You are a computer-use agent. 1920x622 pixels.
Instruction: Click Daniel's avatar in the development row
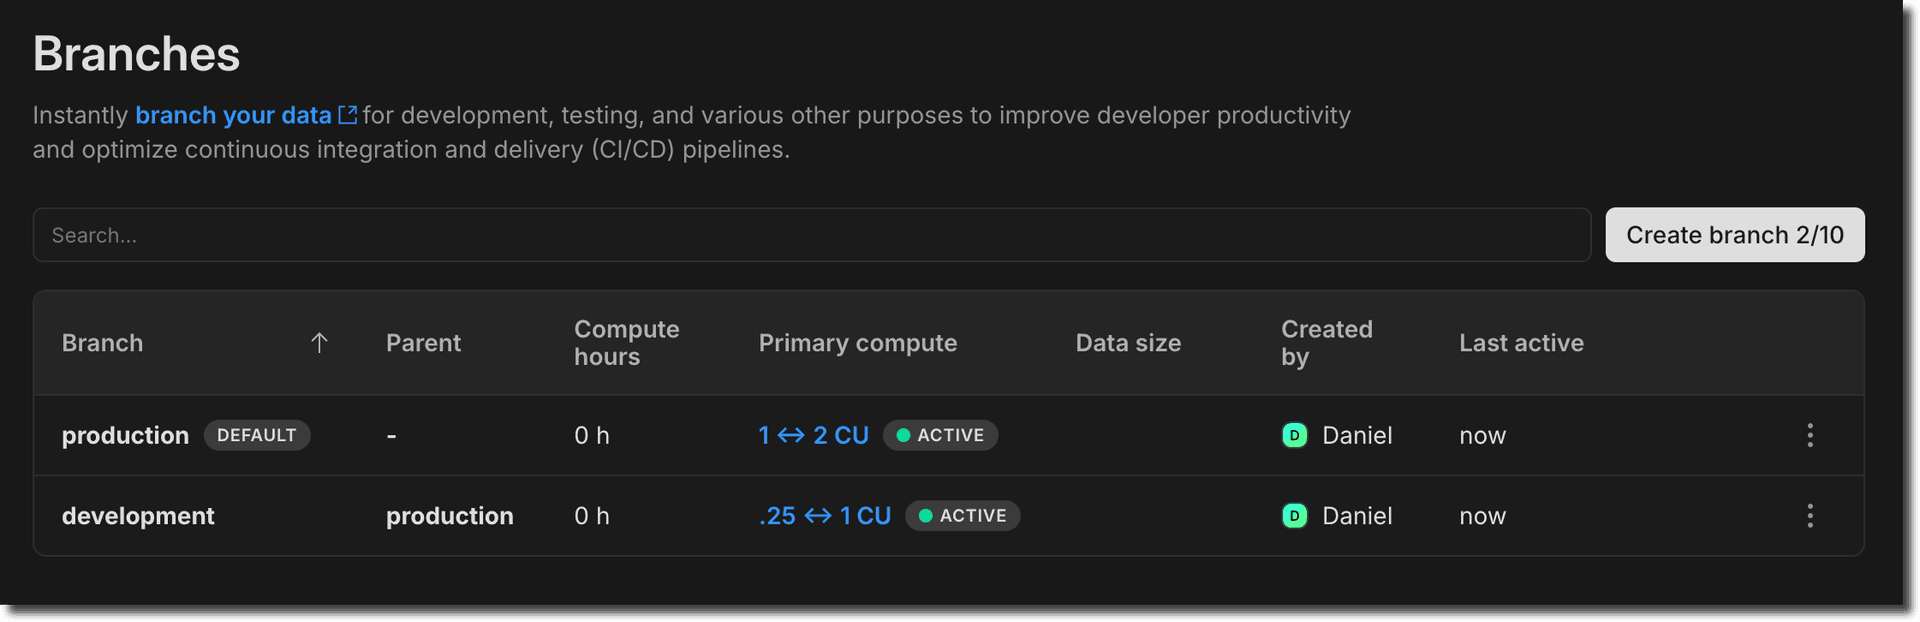coord(1294,516)
